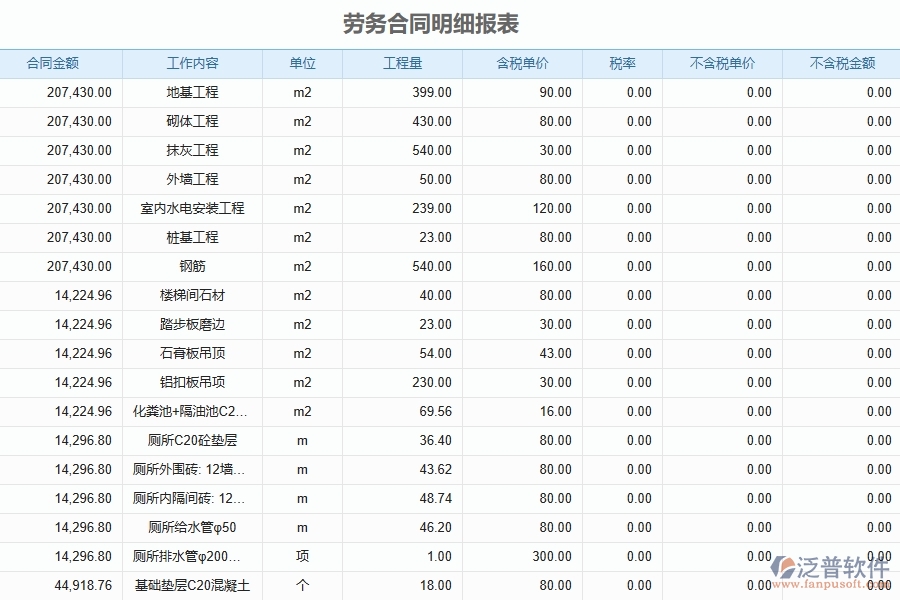Click the 项 unit cell

302,556
